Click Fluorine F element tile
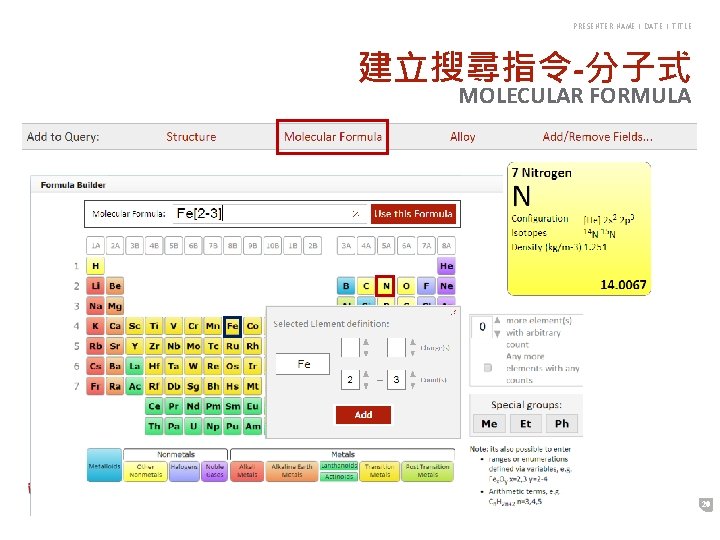 click(x=426, y=286)
